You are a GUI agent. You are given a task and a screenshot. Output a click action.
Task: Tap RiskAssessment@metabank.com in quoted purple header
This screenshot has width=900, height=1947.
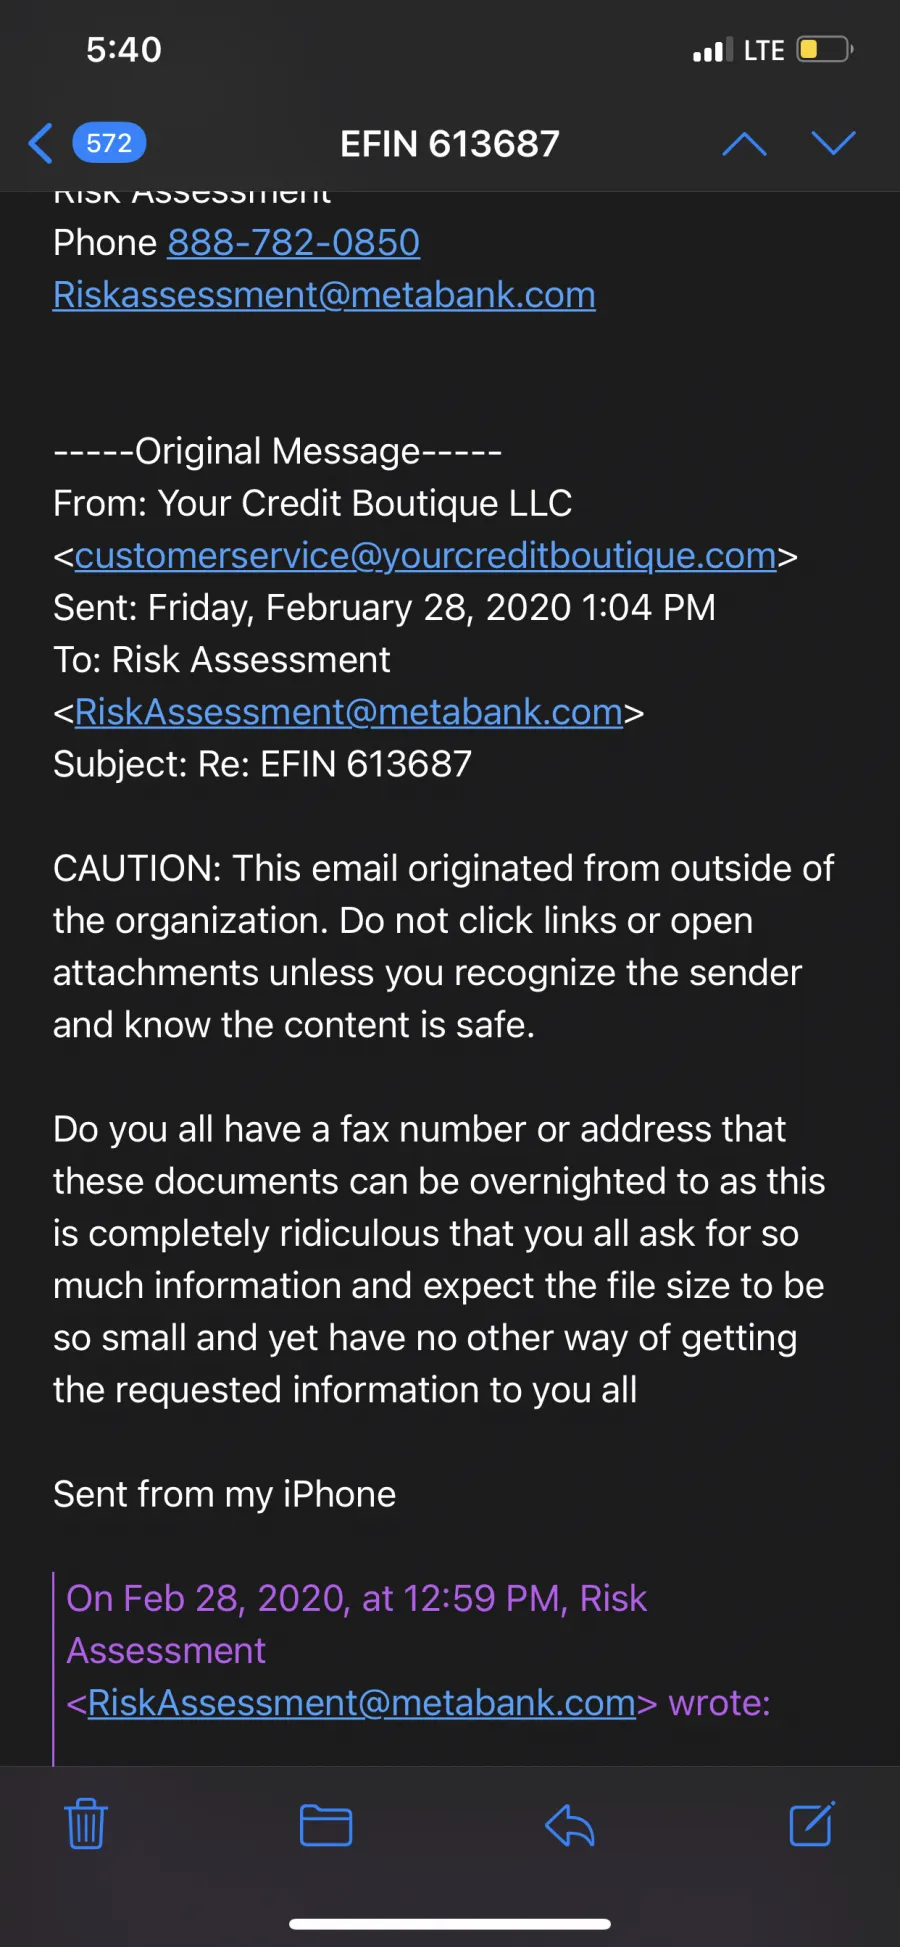[x=361, y=1703]
